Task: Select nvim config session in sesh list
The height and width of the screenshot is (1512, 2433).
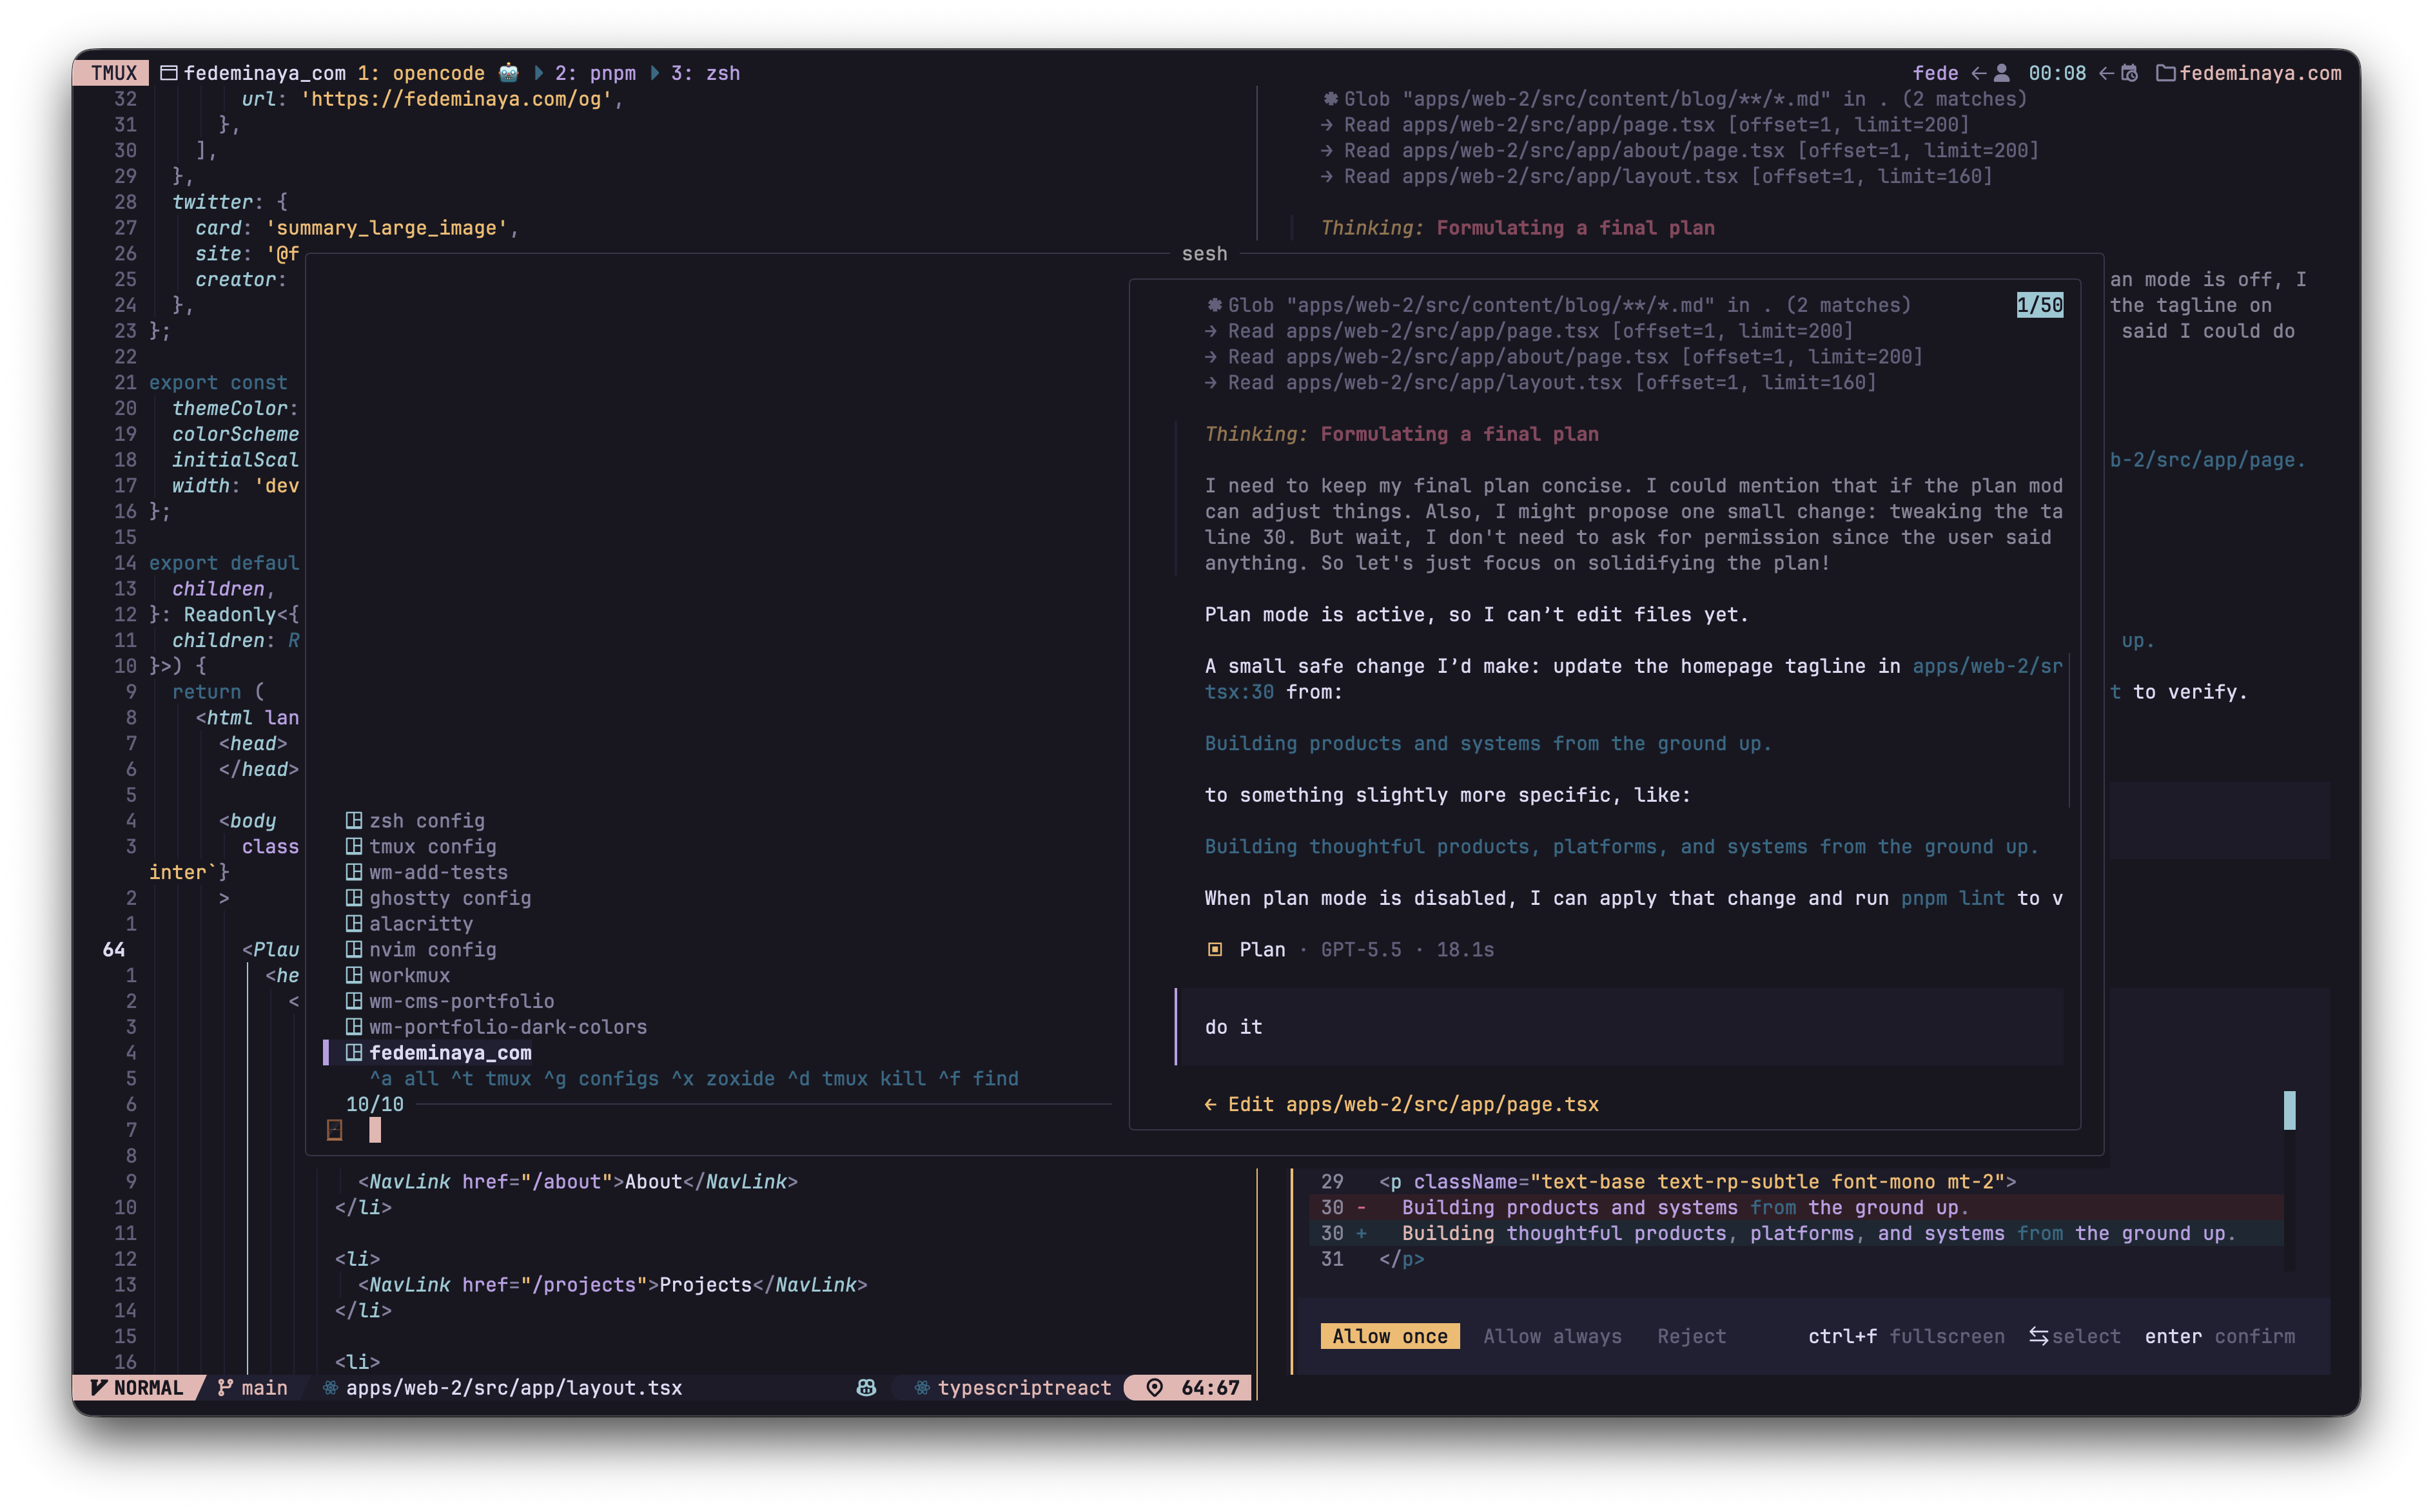Action: point(433,949)
